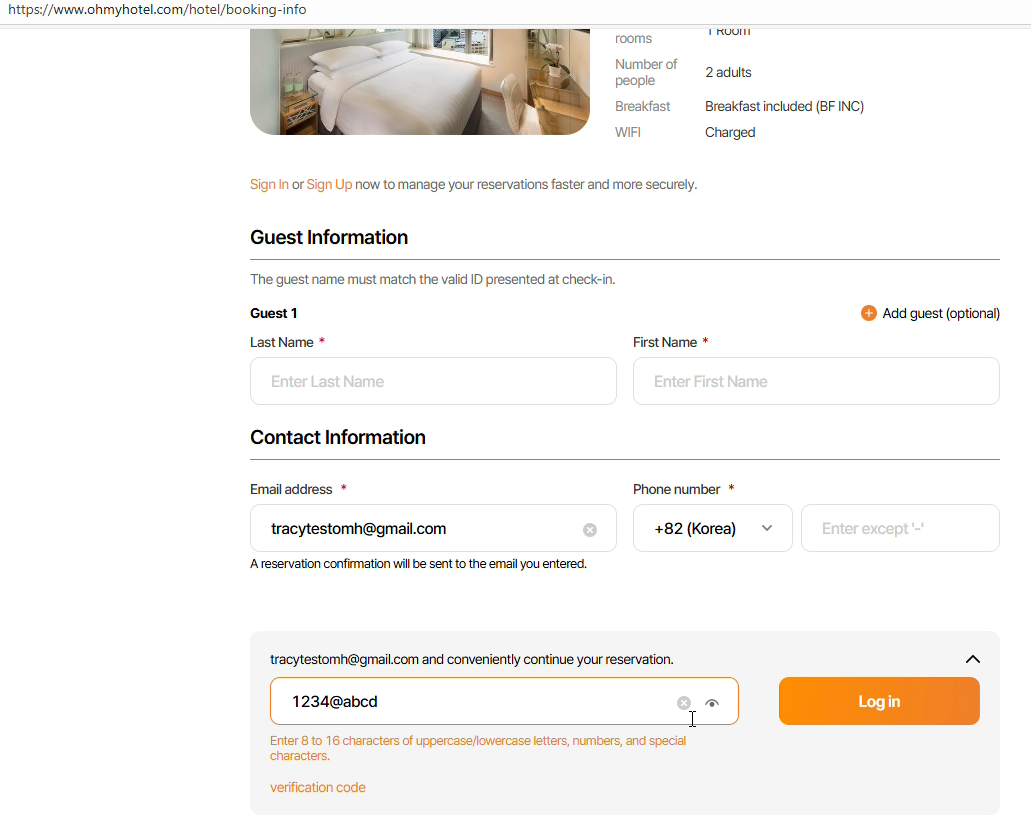This screenshot has height=822, width=1031.
Task: Open the Sign In link
Action: pos(269,184)
